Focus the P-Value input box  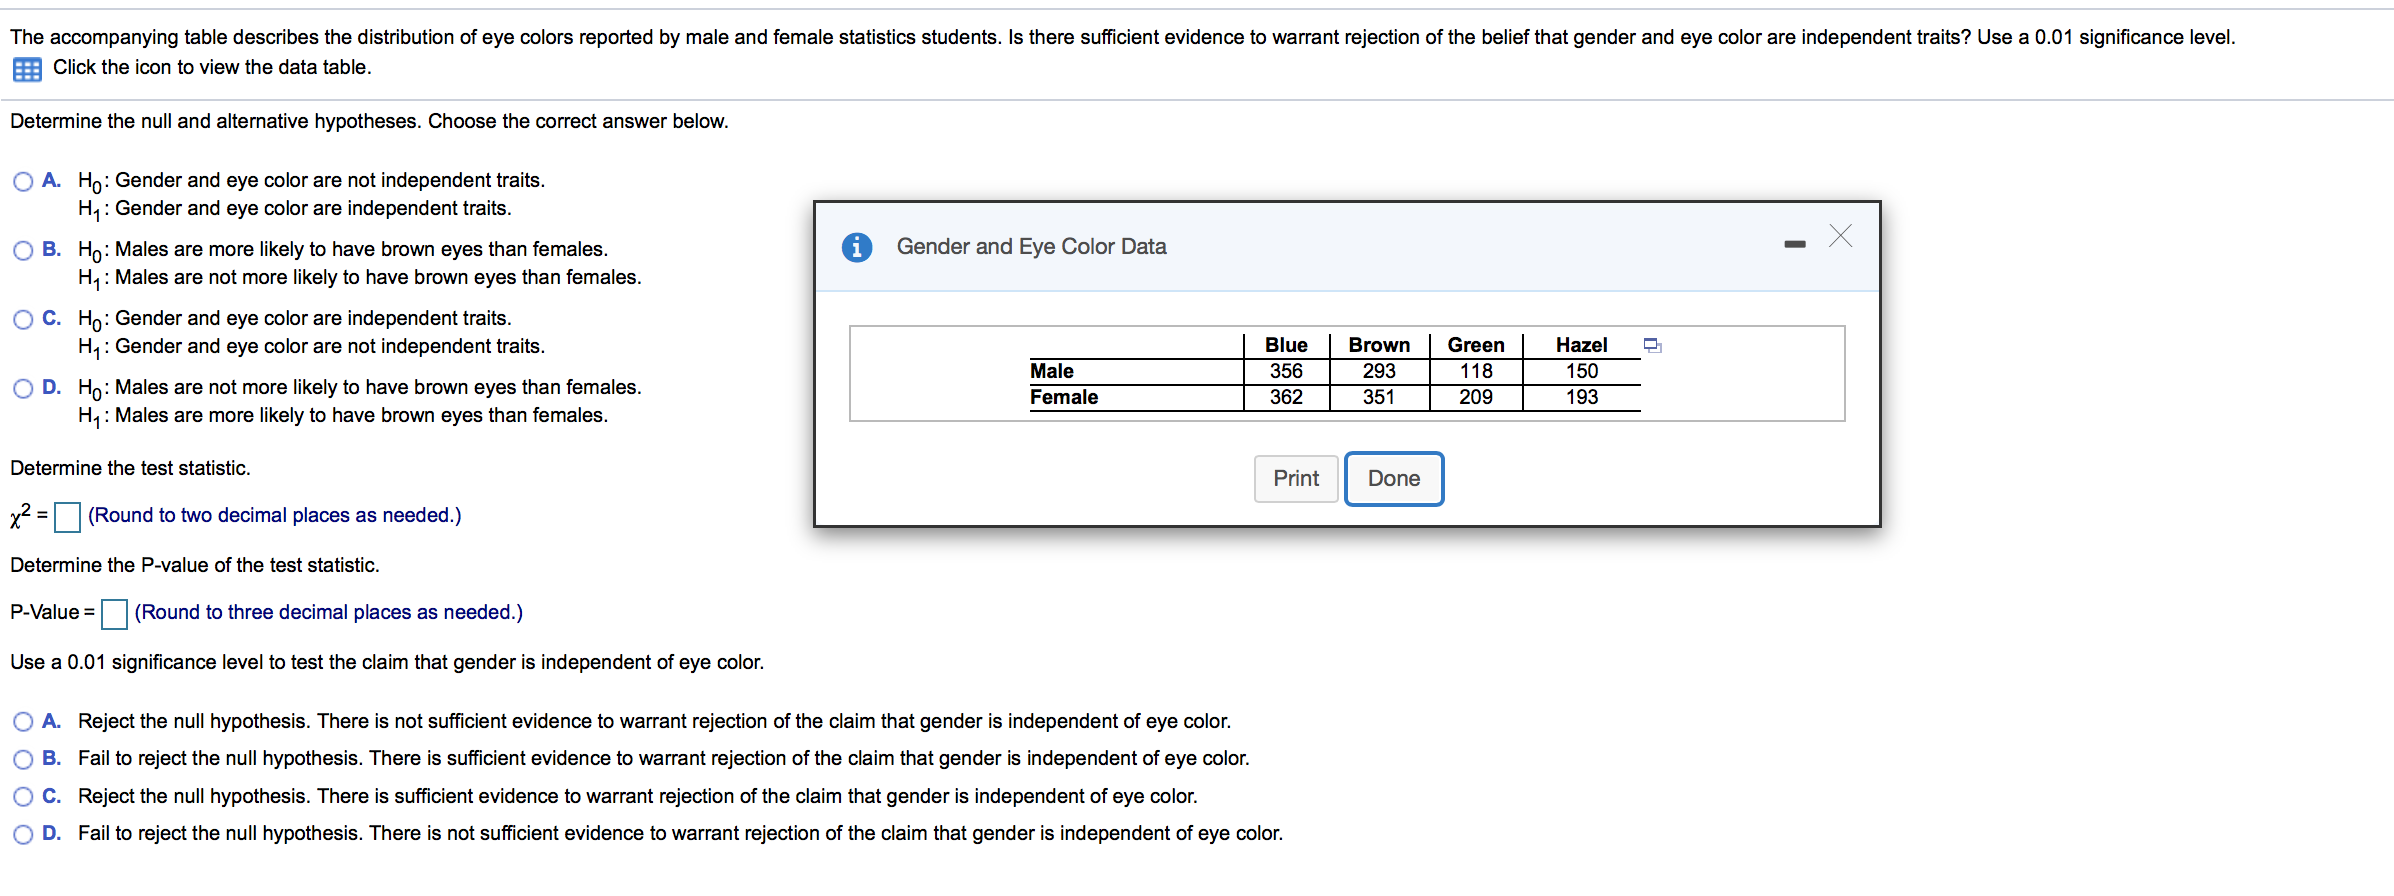click(115, 614)
